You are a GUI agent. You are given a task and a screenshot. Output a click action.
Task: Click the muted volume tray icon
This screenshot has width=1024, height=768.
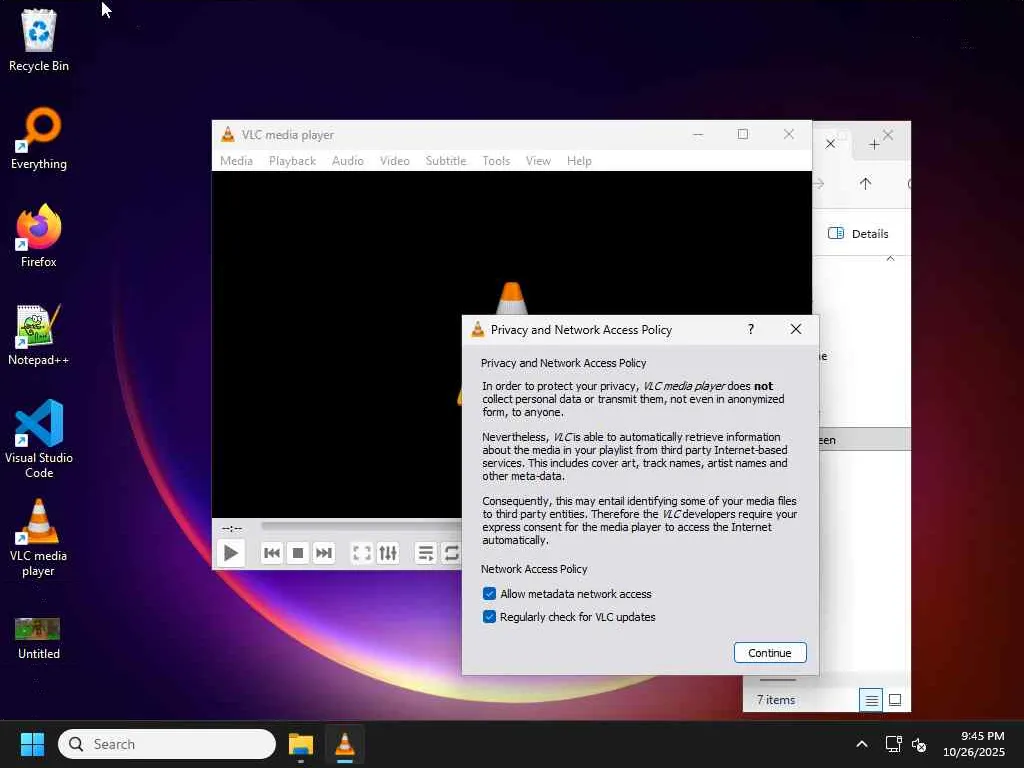919,744
